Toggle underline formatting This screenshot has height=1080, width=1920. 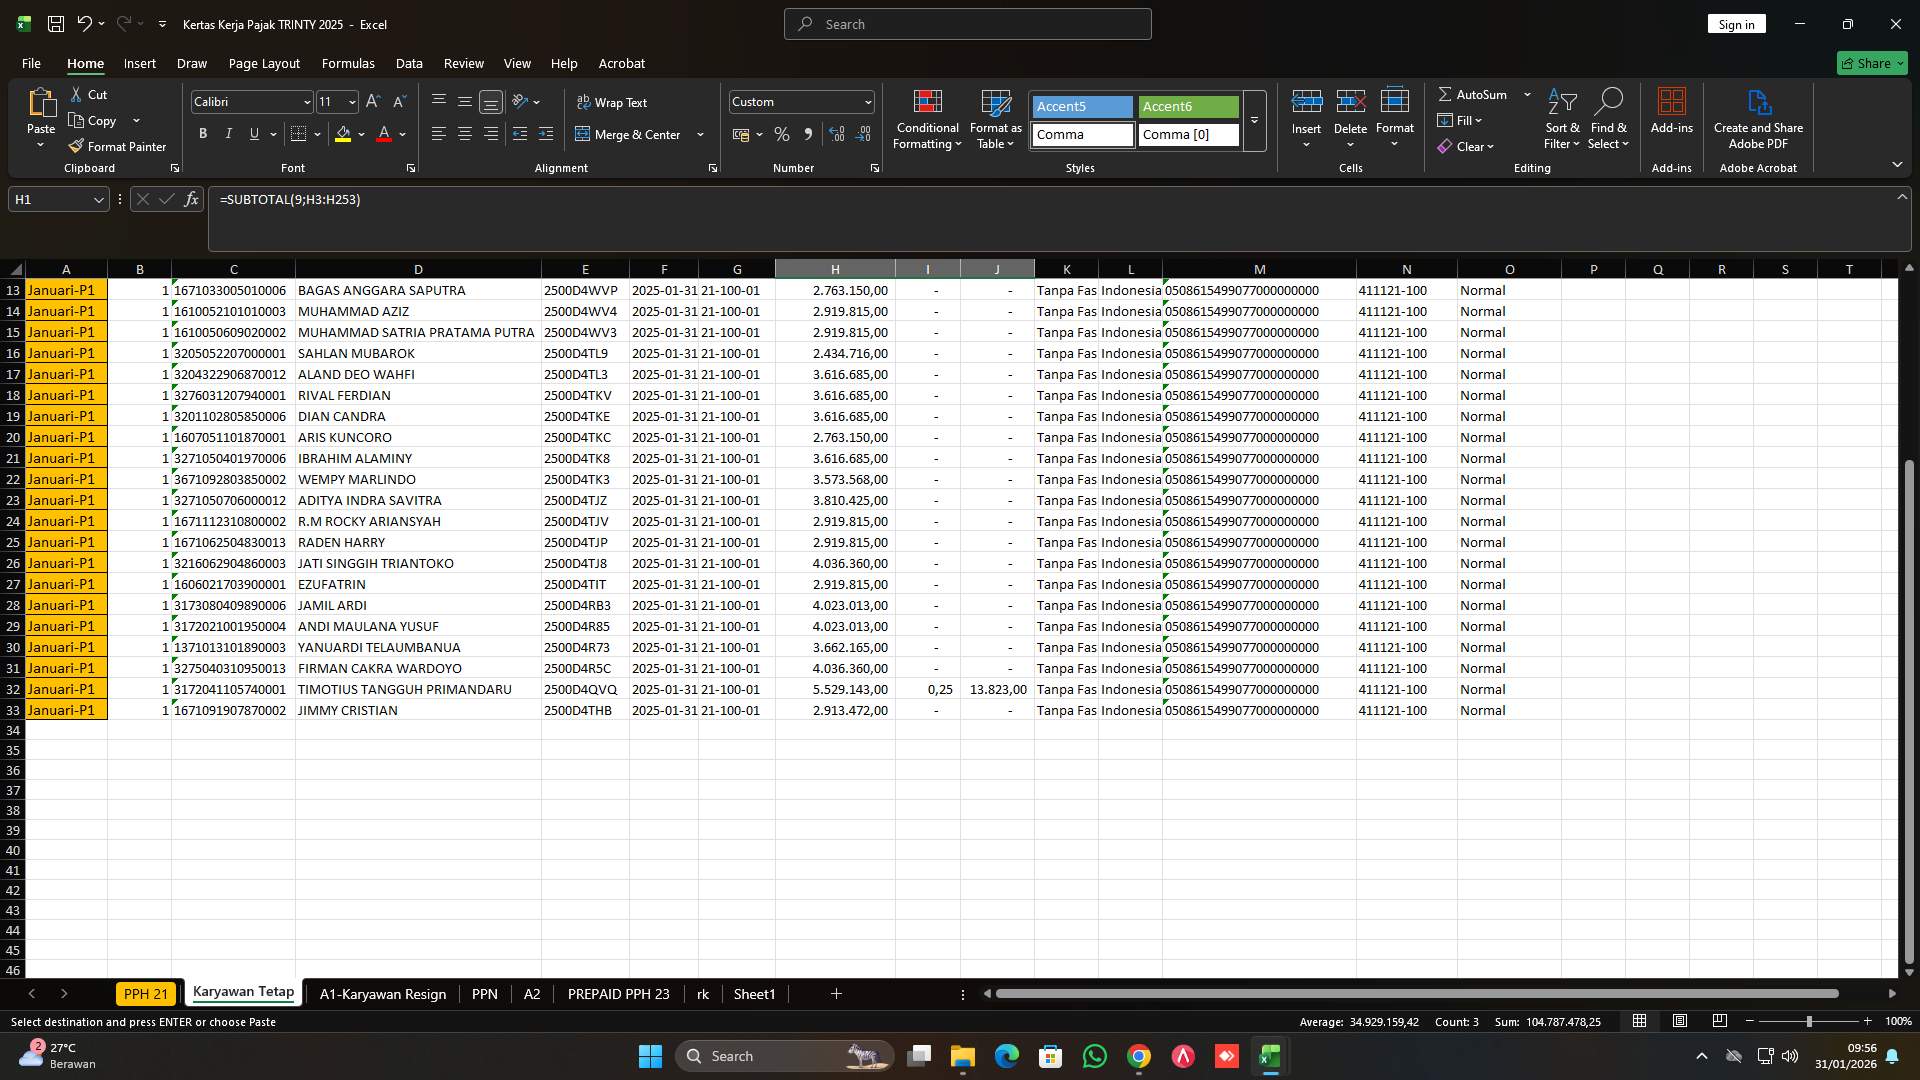[x=253, y=133]
